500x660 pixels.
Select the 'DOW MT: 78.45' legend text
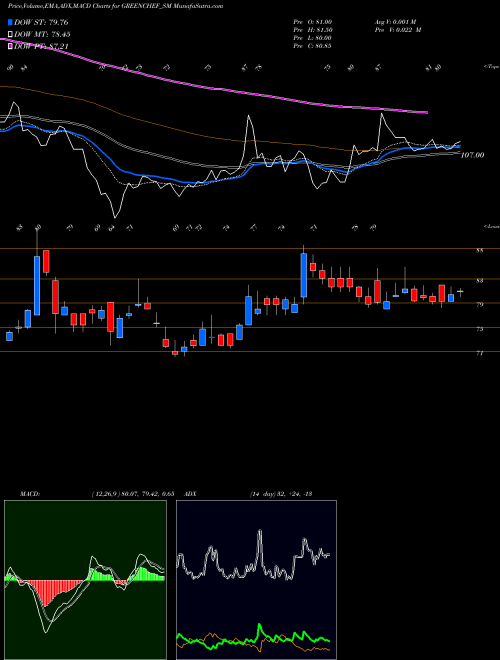43,35
